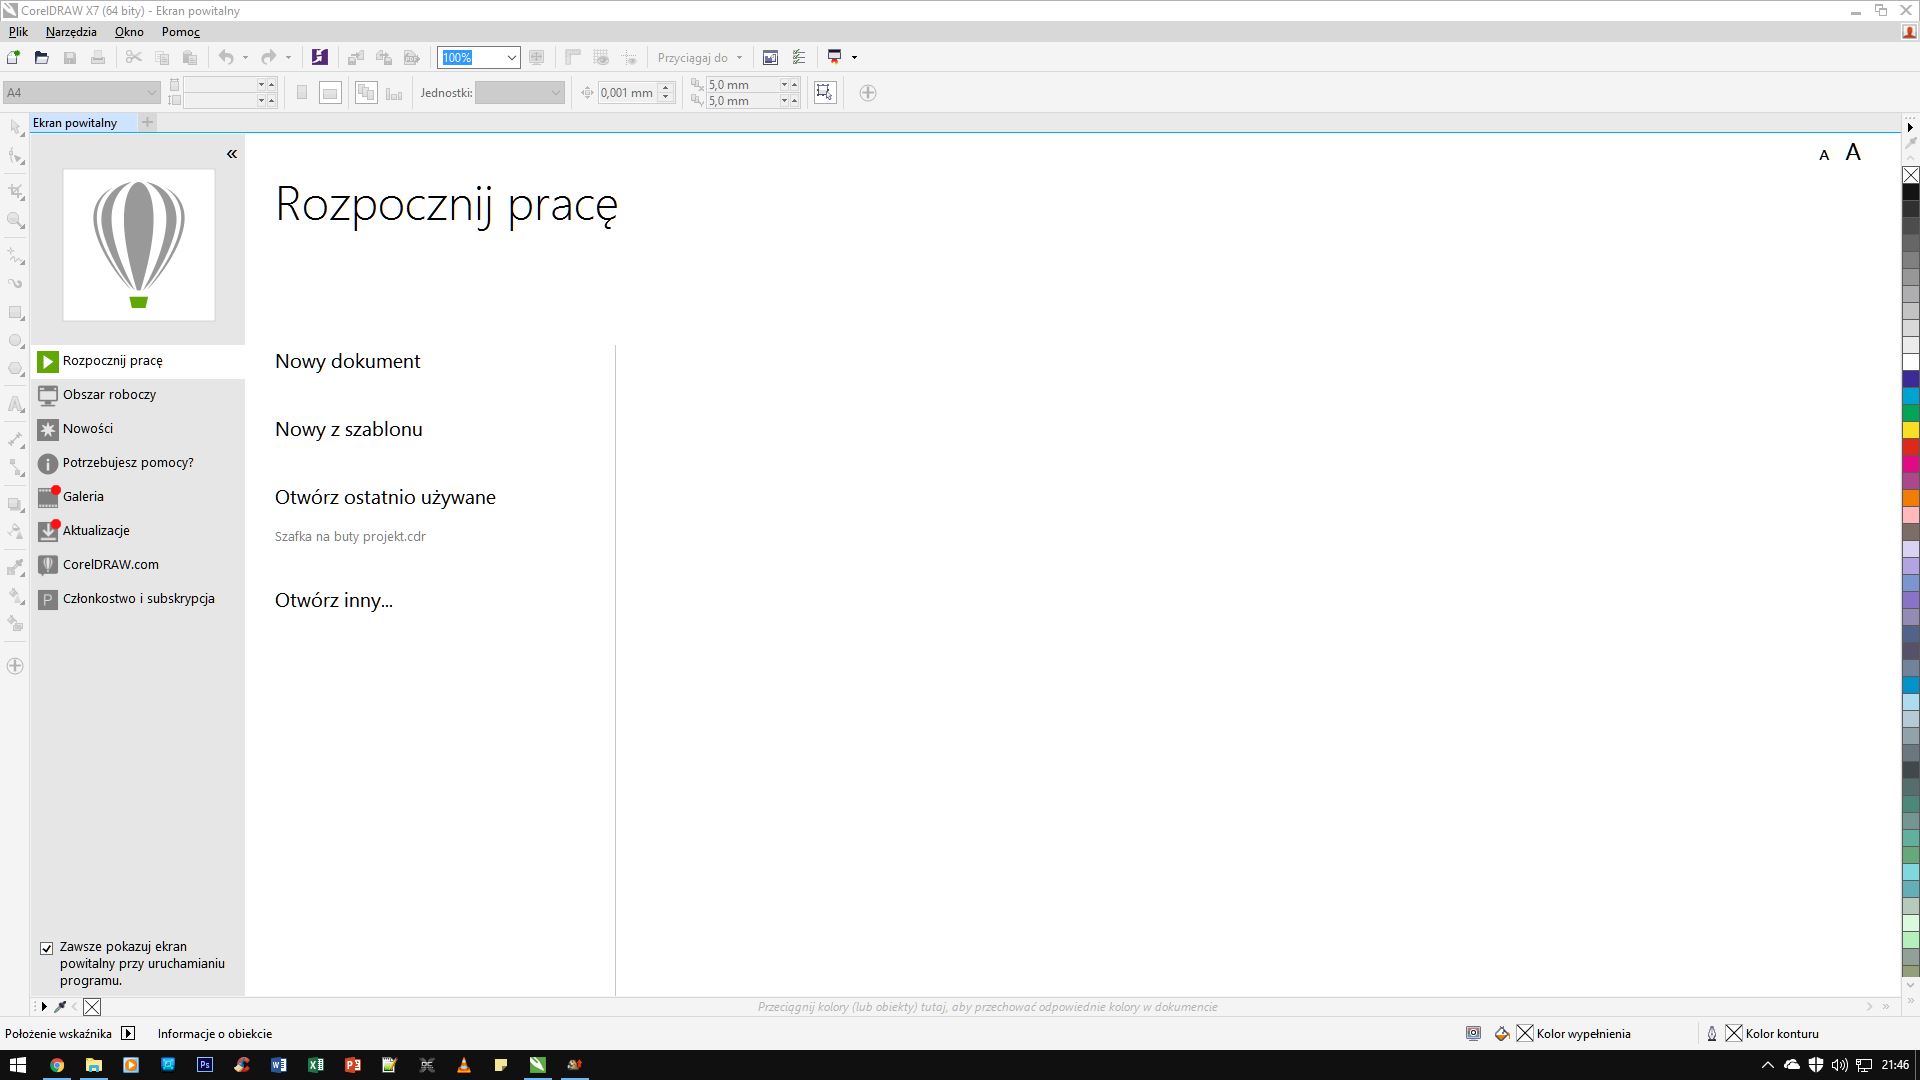Select the yellow color swatch in palette
The height and width of the screenshot is (1080, 1920).
(1910, 430)
